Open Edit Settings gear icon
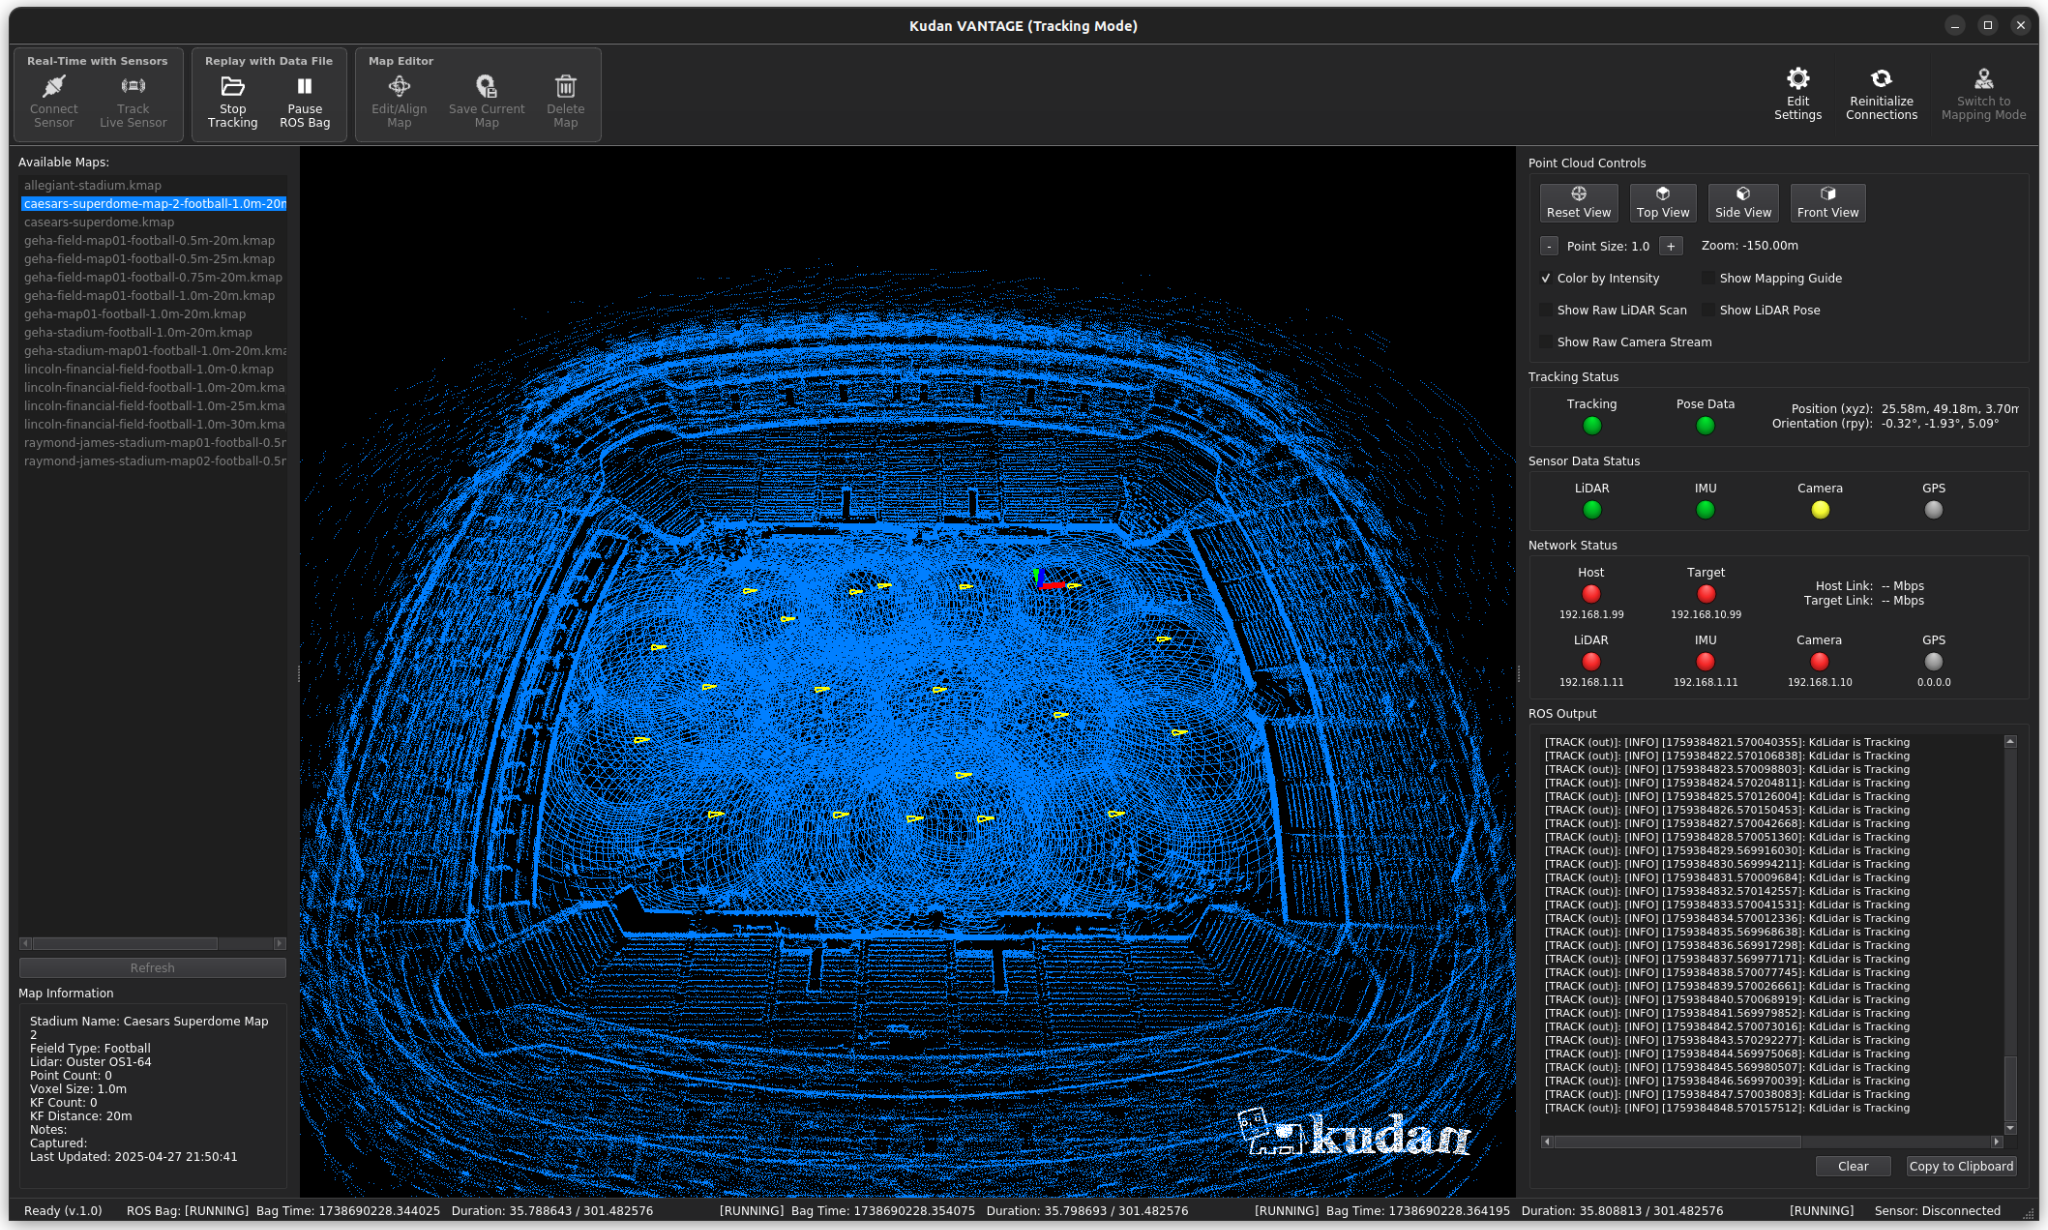Image resolution: width=2048 pixels, height=1230 pixels. [x=1797, y=79]
